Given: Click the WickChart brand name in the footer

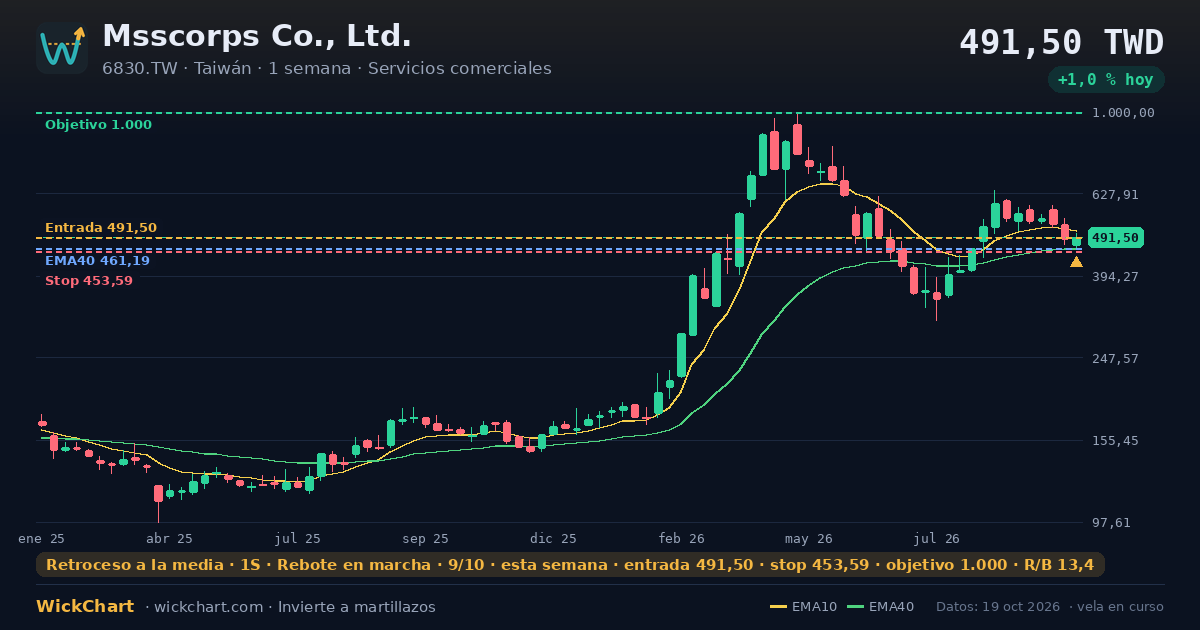Looking at the screenshot, I should tap(85, 607).
